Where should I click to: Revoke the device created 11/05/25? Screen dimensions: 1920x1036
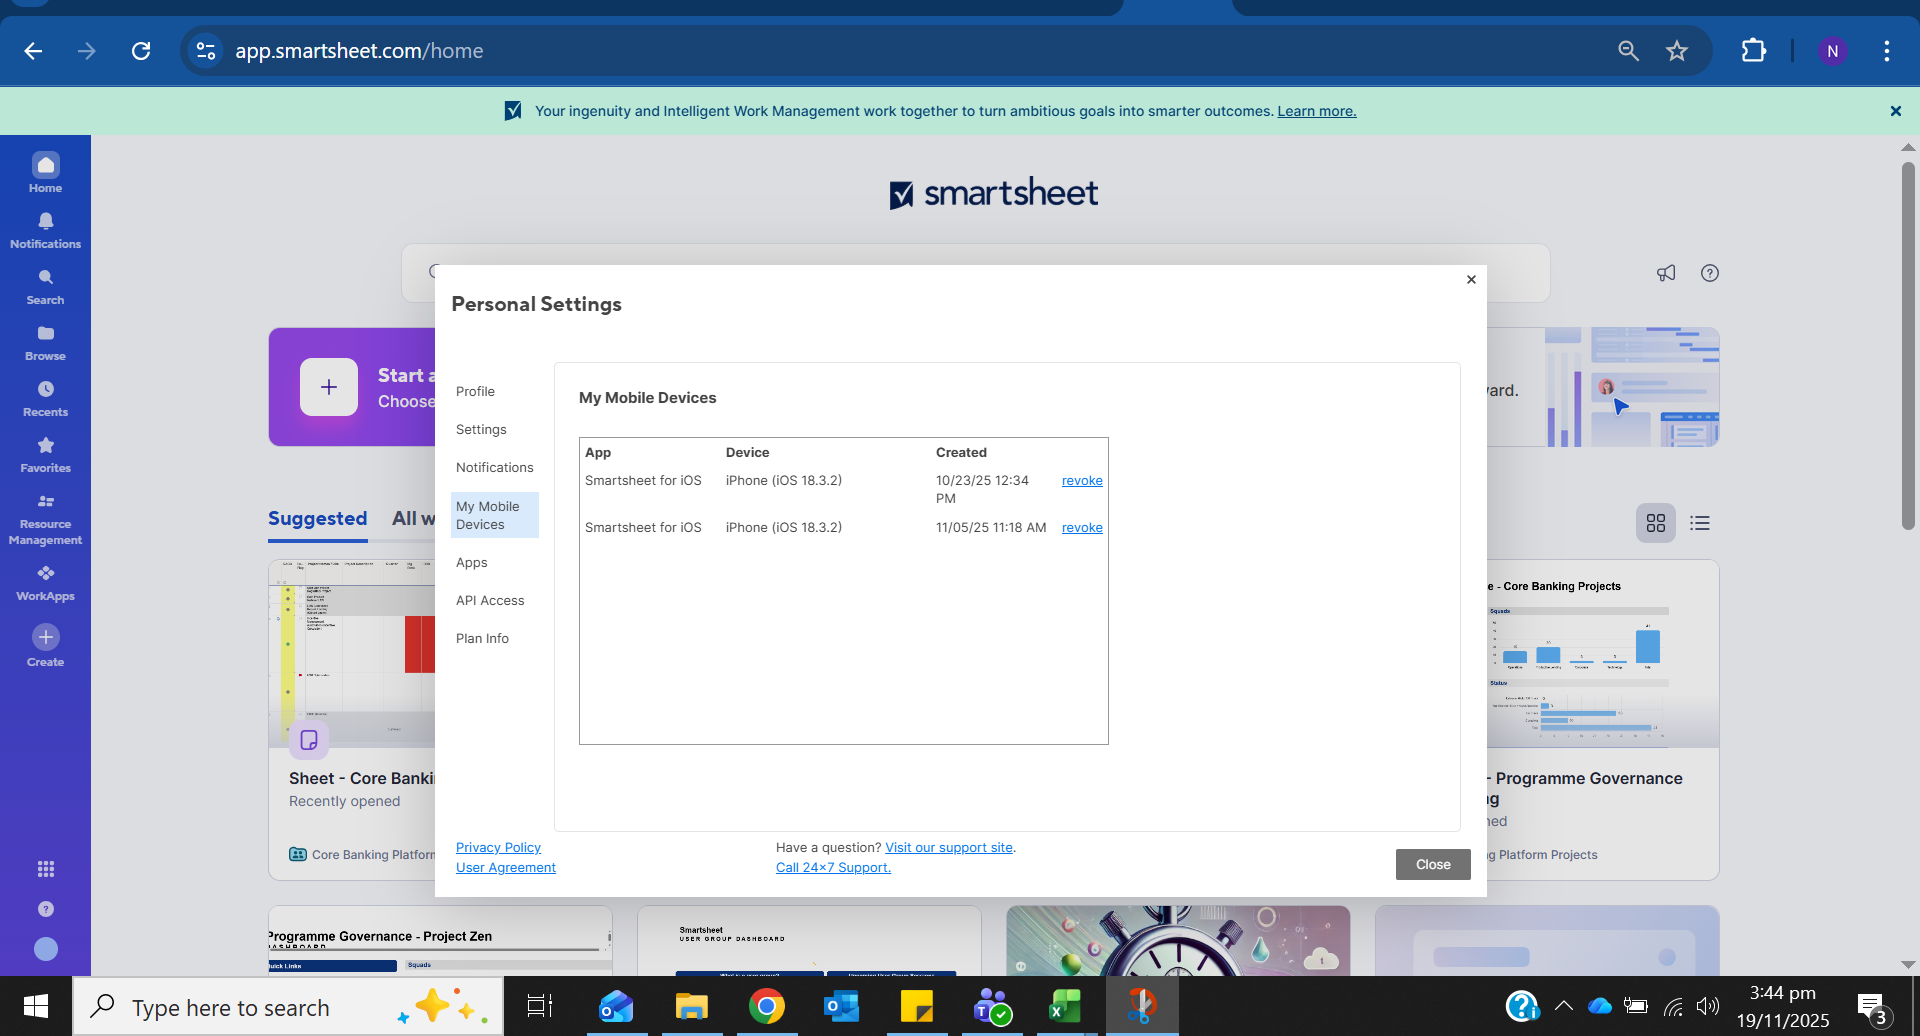(1082, 528)
